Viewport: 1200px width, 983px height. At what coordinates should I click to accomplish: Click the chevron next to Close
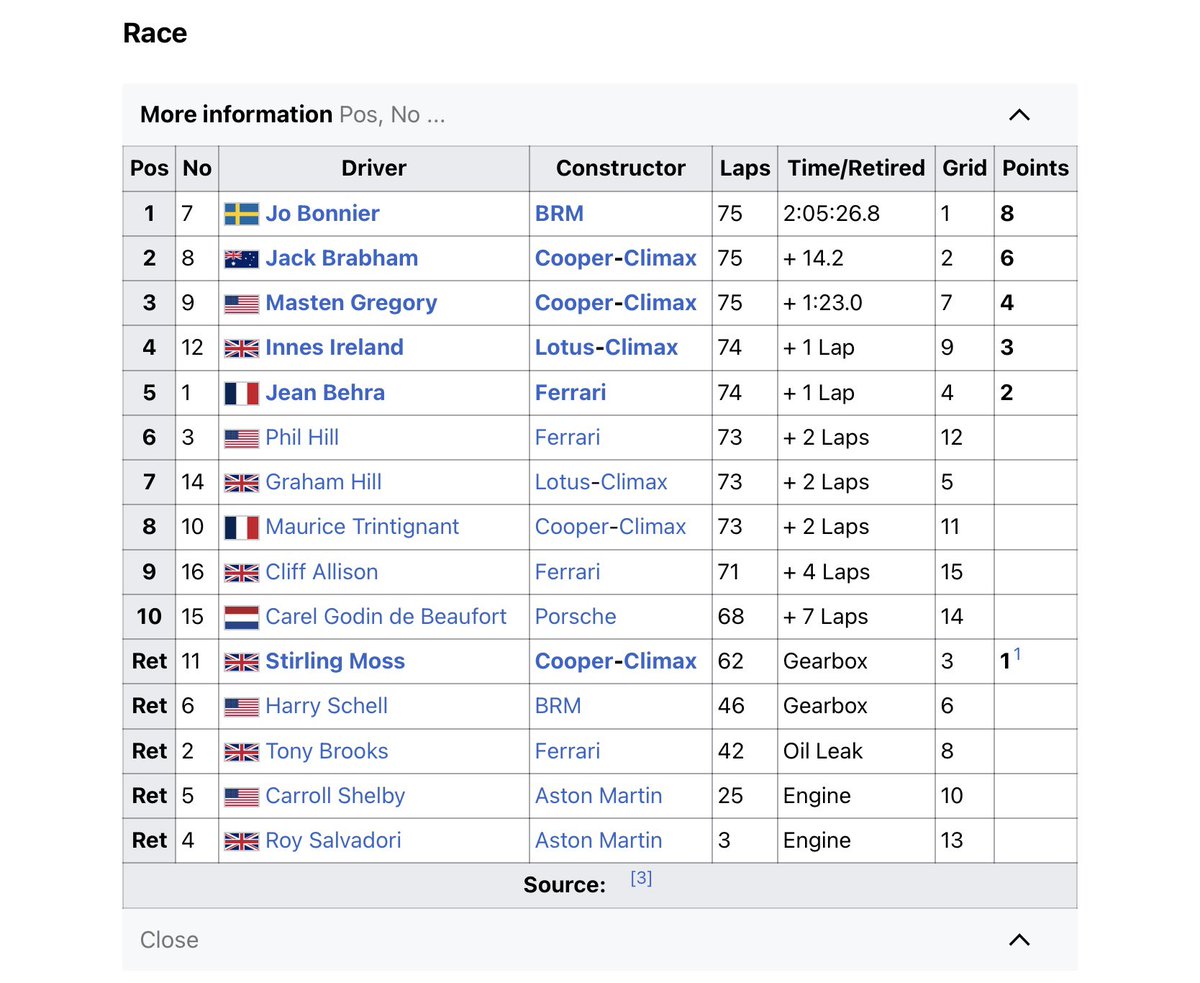1018,940
